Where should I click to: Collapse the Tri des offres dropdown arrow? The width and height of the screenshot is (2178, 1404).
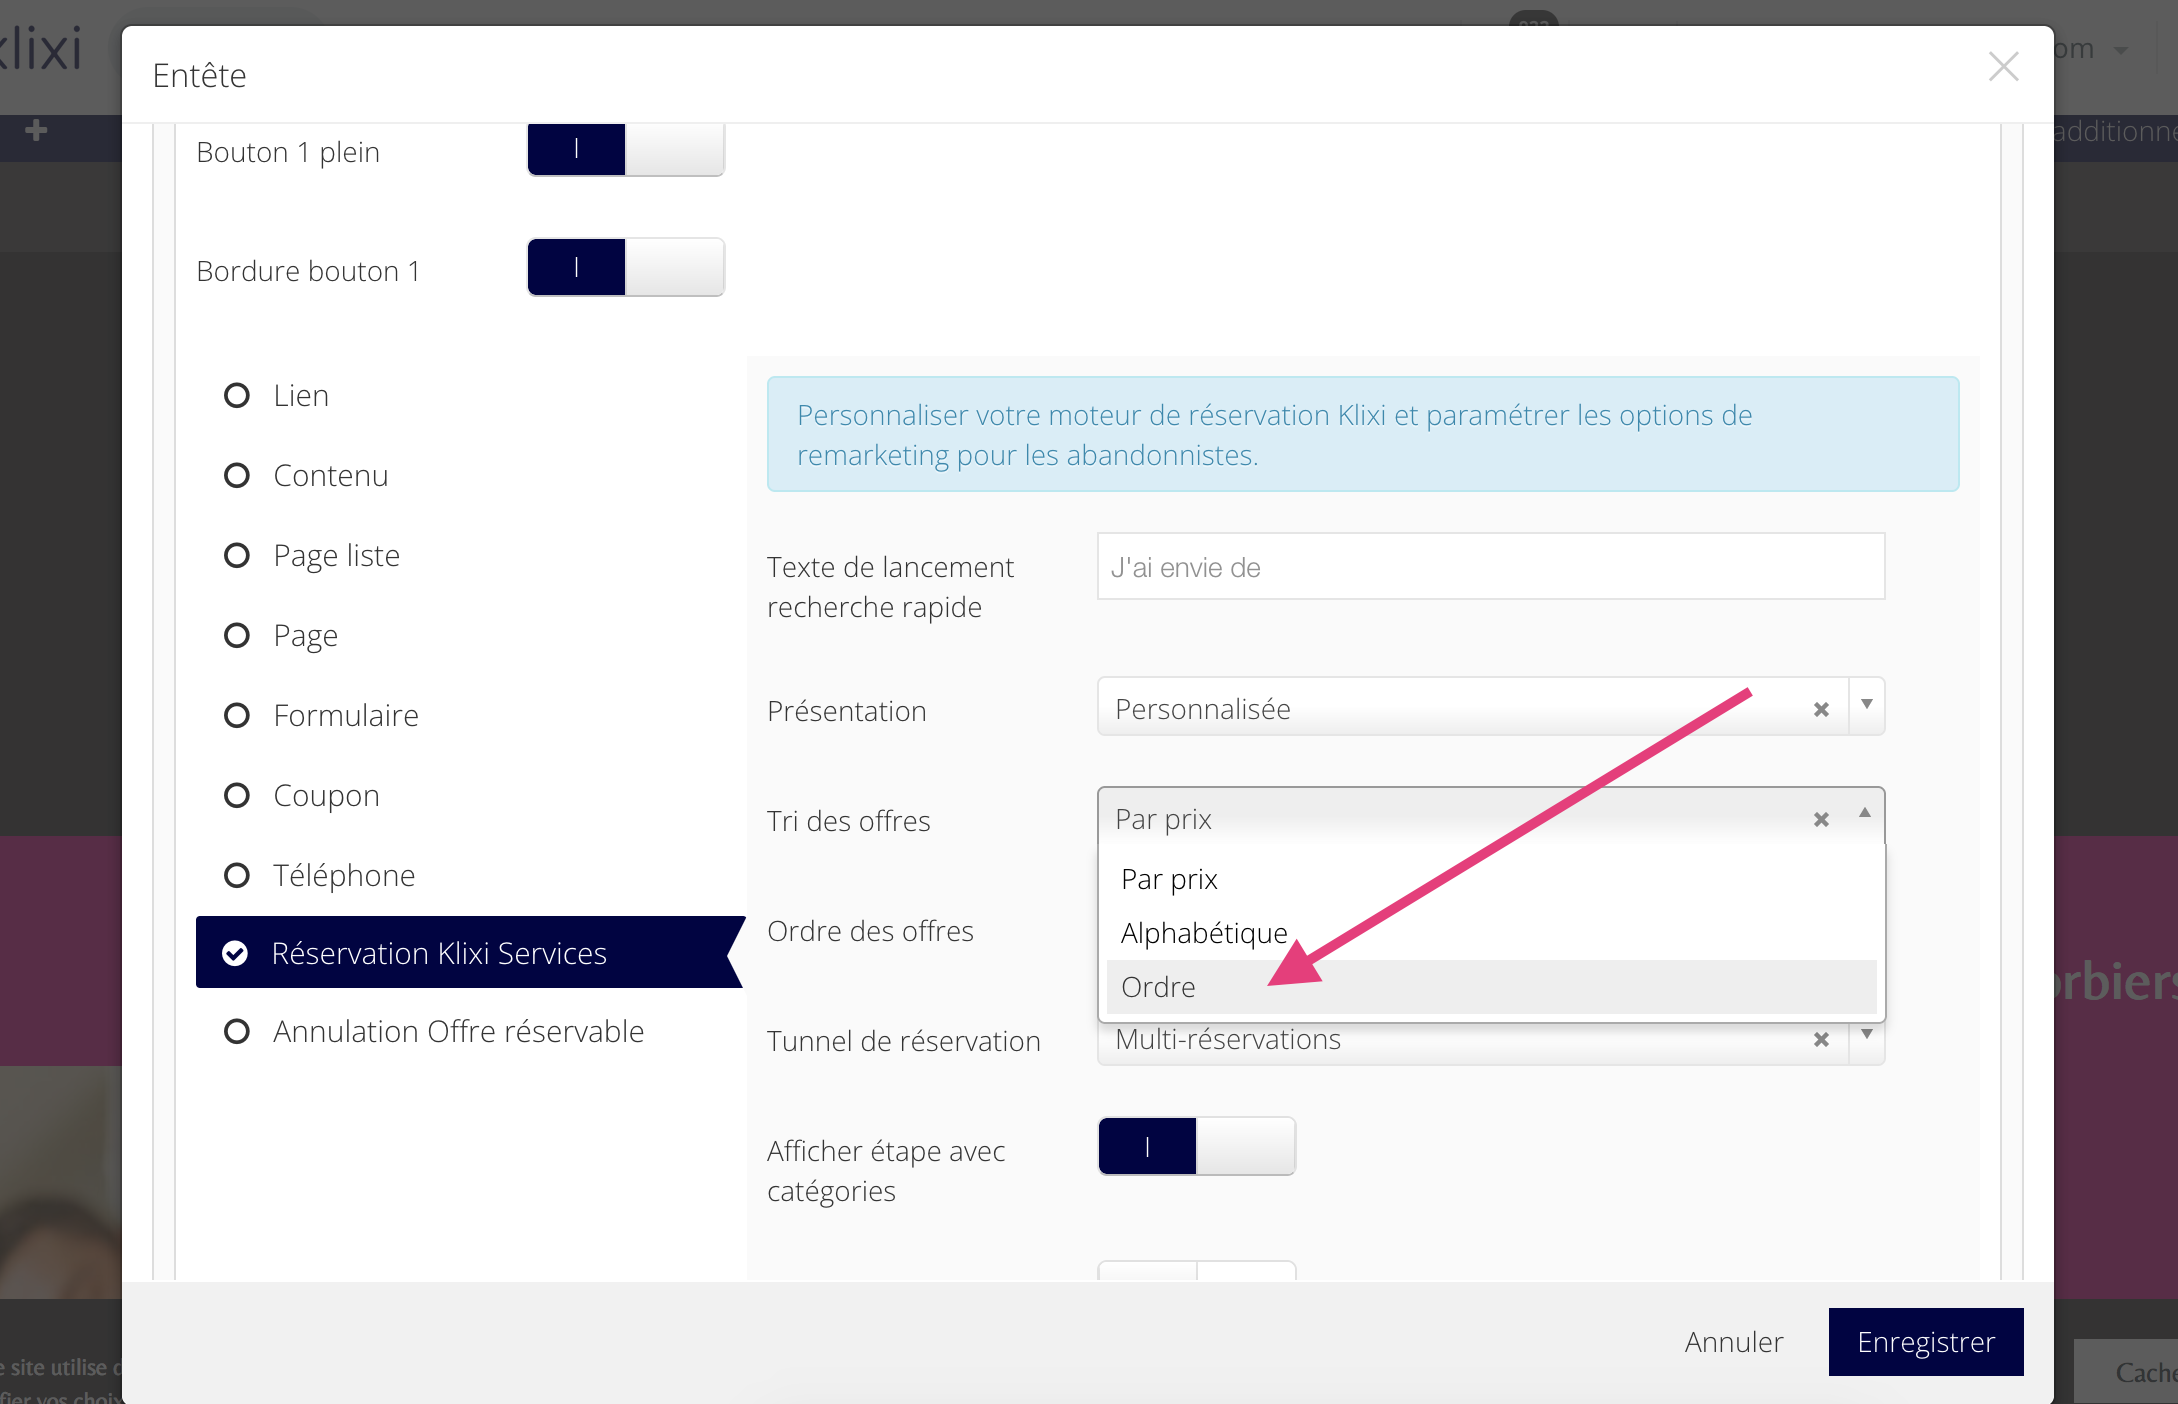(1864, 814)
